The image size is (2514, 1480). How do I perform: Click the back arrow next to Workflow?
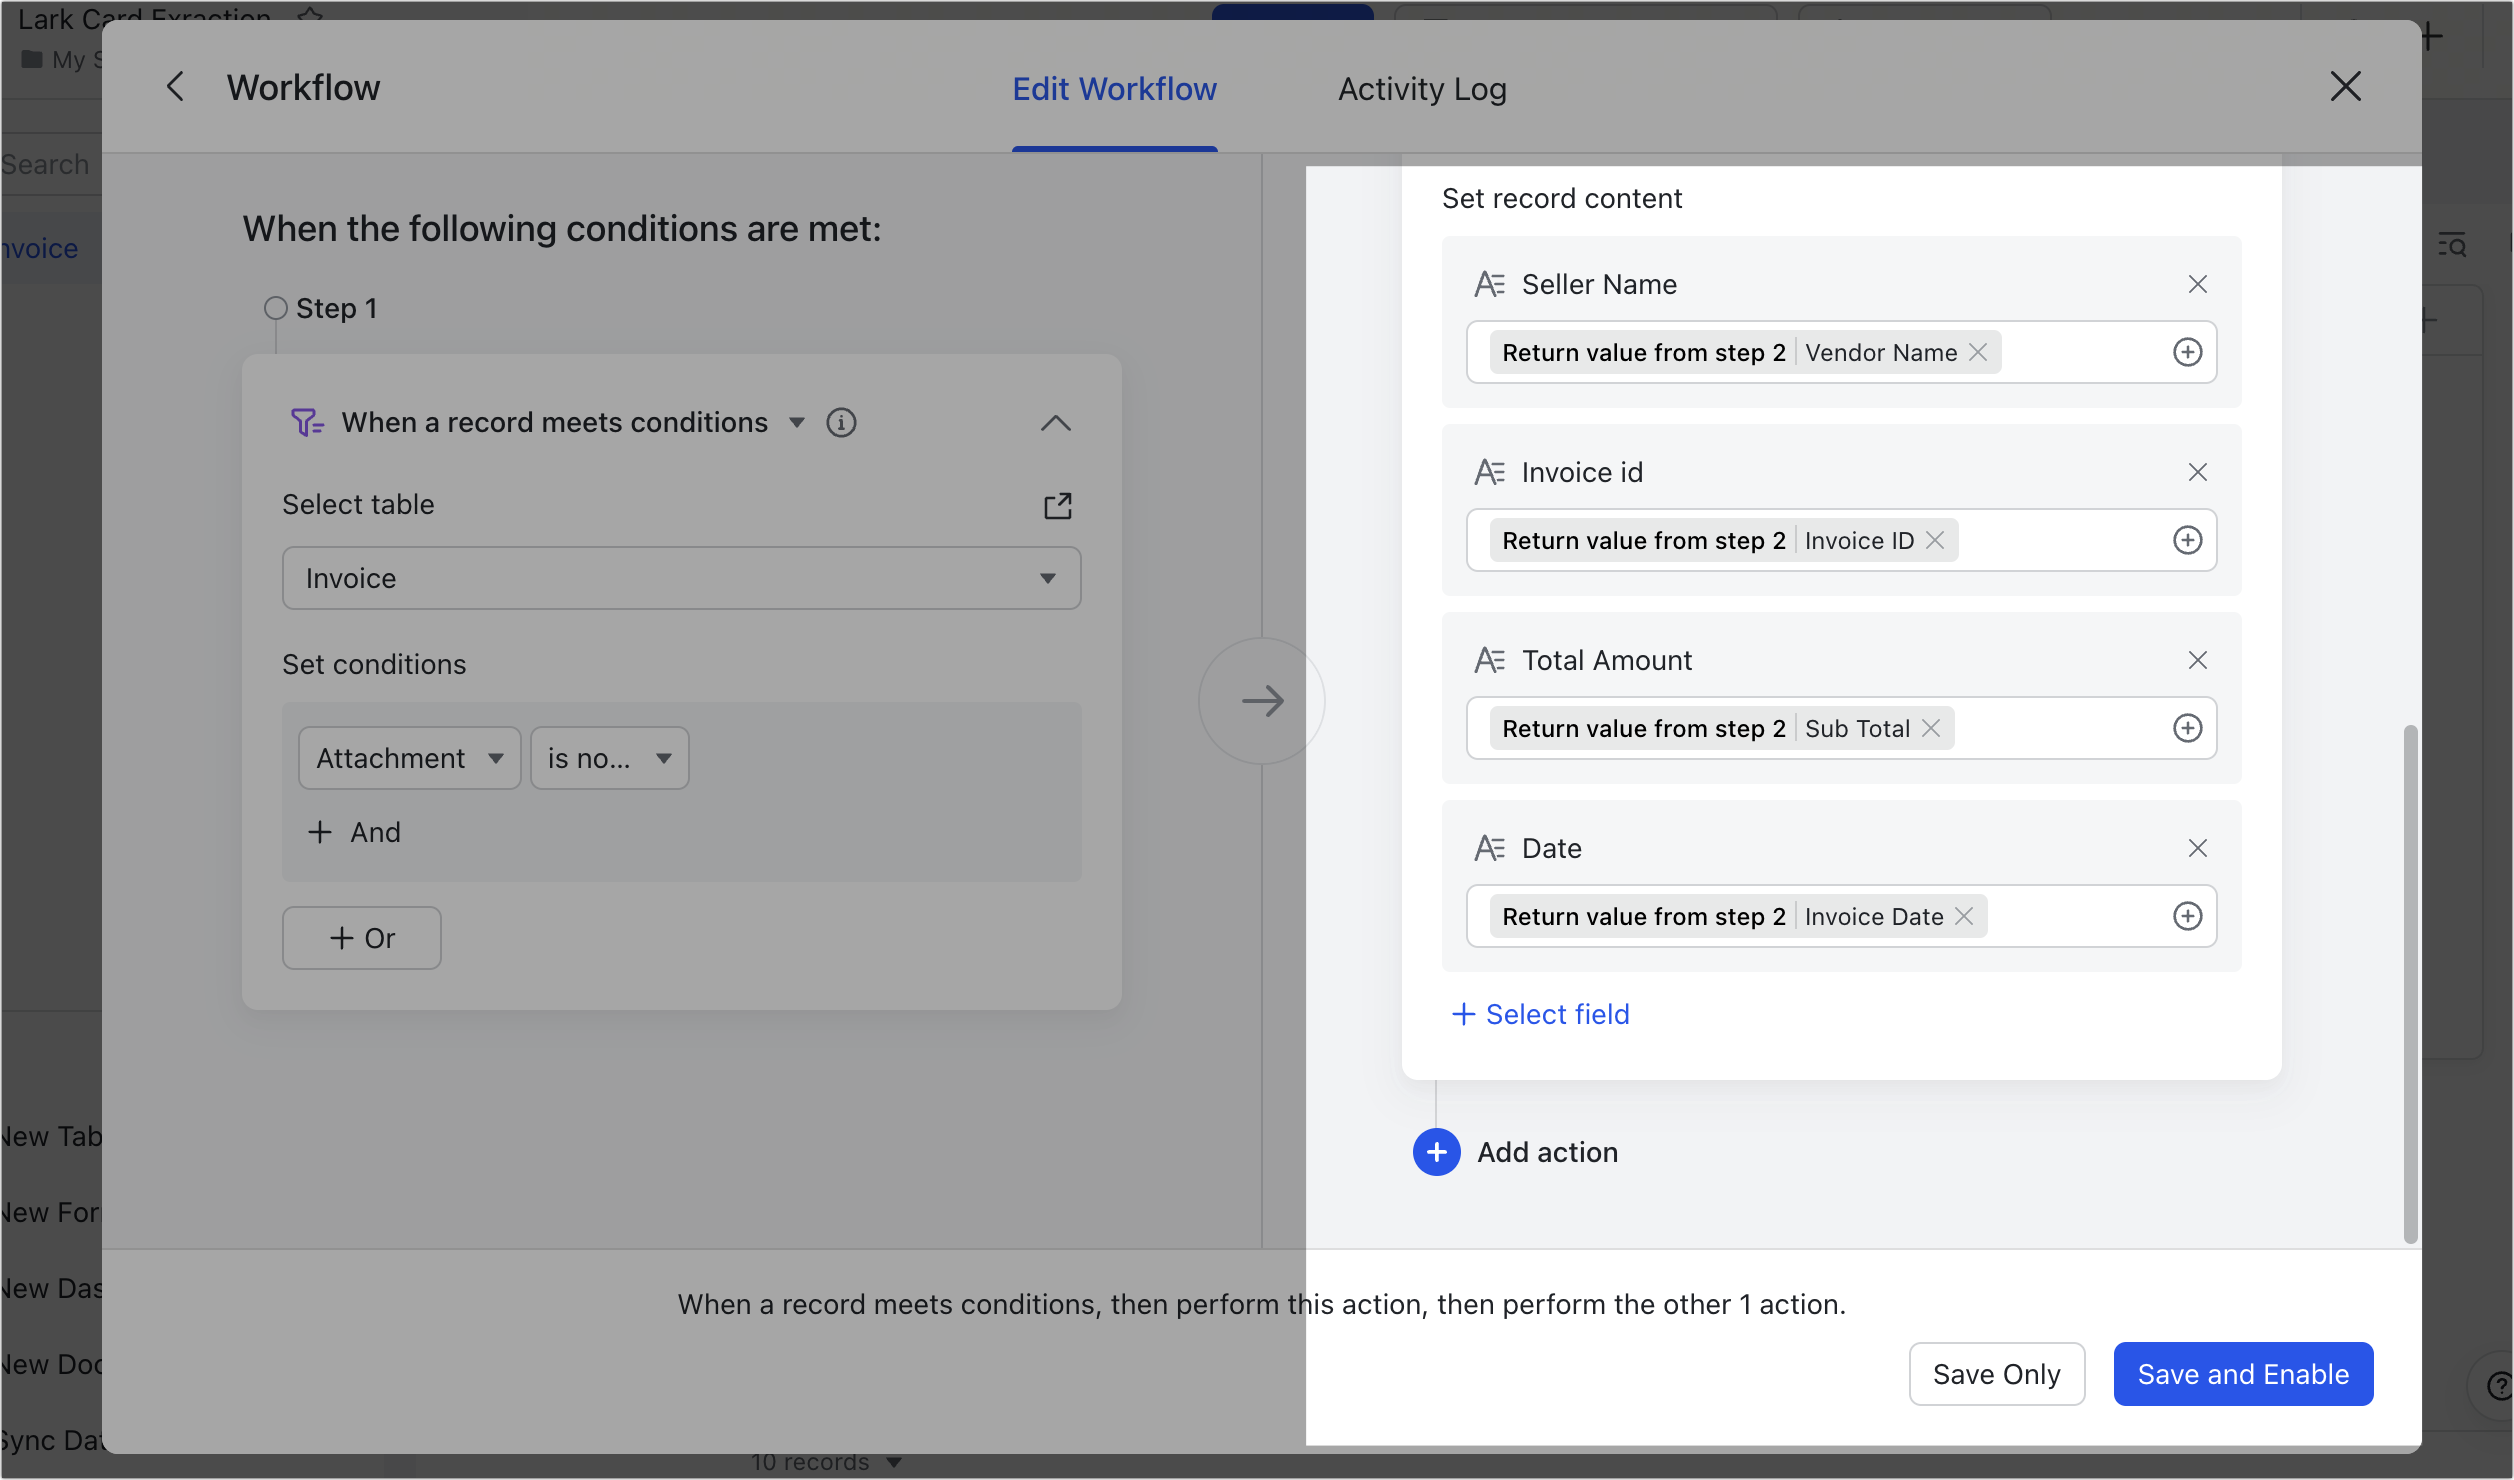tap(175, 87)
